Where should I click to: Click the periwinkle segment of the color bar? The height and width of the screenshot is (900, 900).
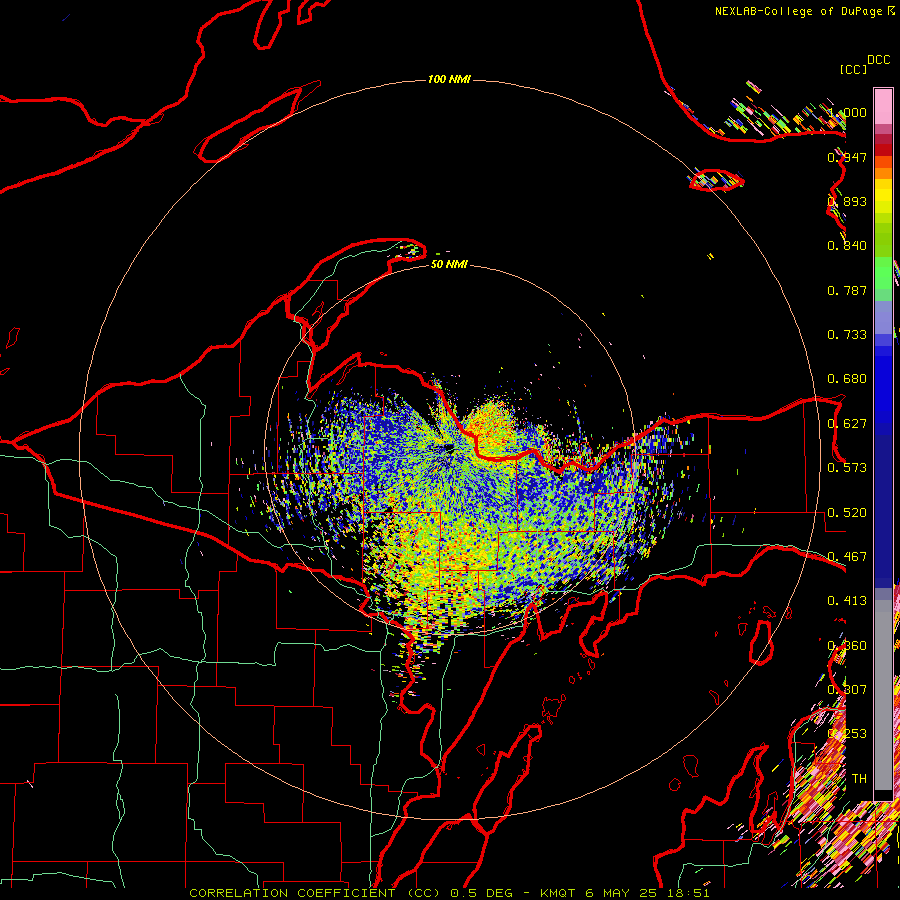883,318
